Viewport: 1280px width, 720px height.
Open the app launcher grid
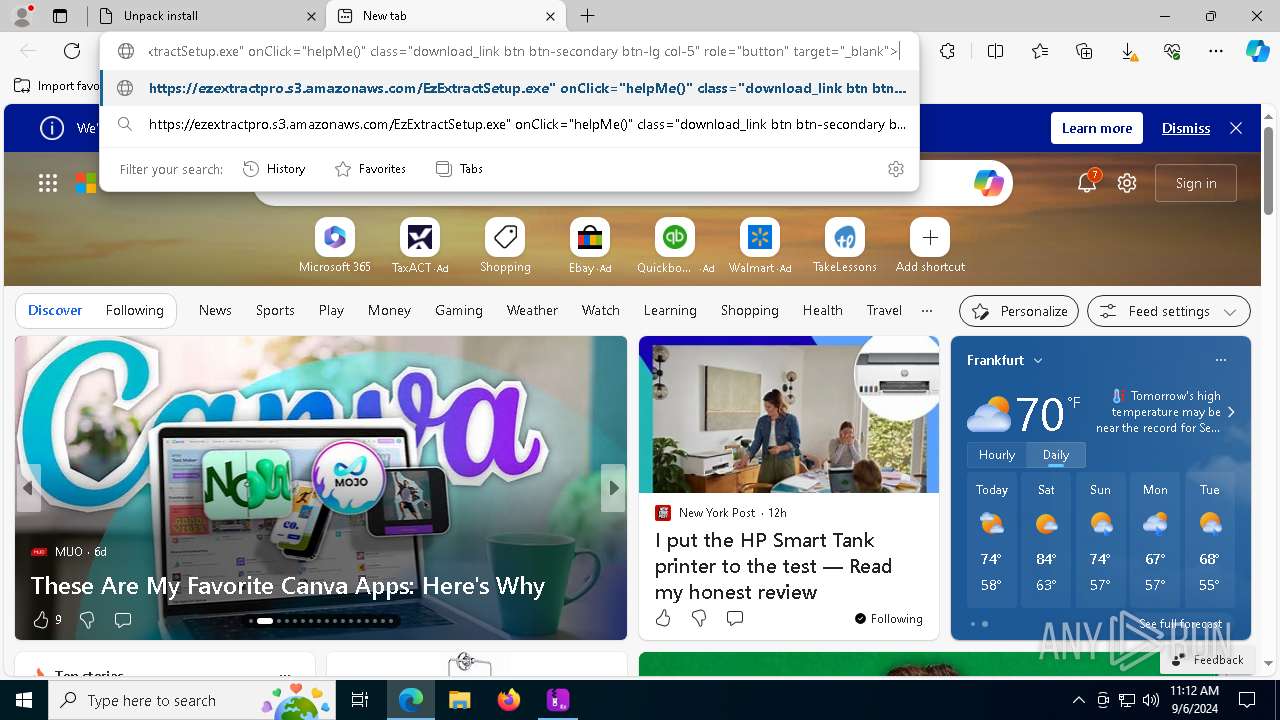(x=48, y=183)
